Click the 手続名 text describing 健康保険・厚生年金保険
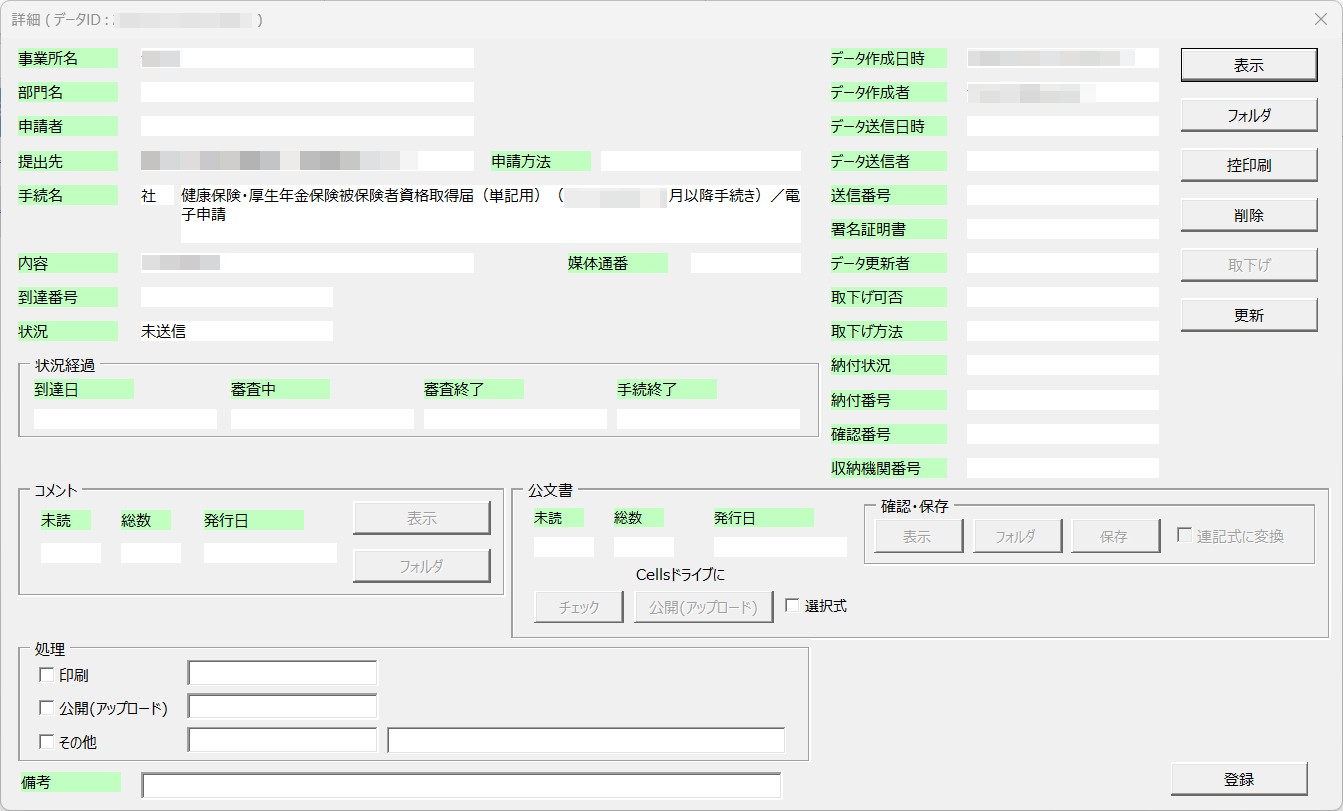 pos(491,213)
